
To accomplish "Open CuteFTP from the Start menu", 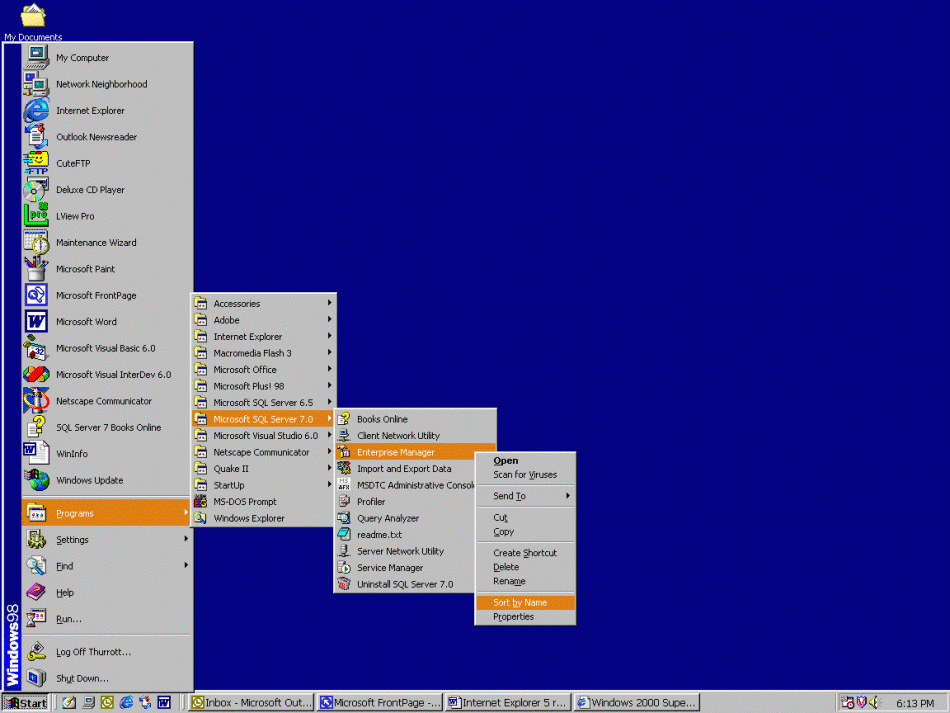I will click(x=73, y=163).
